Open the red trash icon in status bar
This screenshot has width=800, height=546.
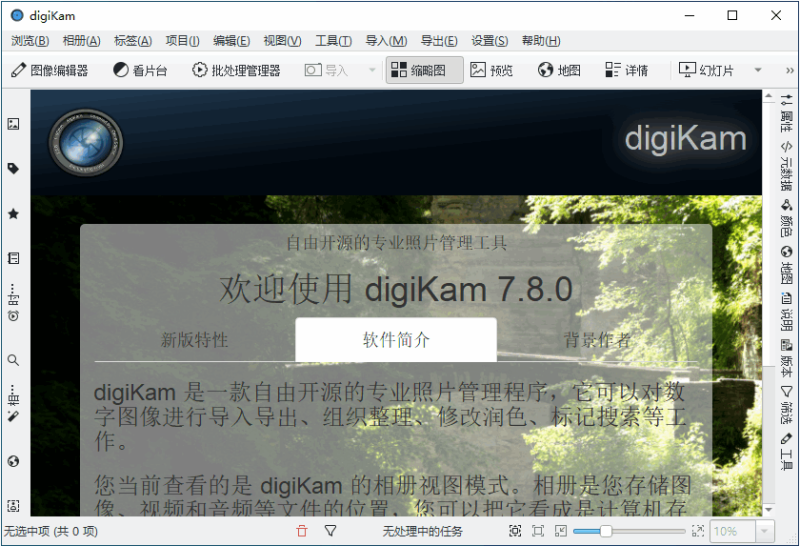302,531
